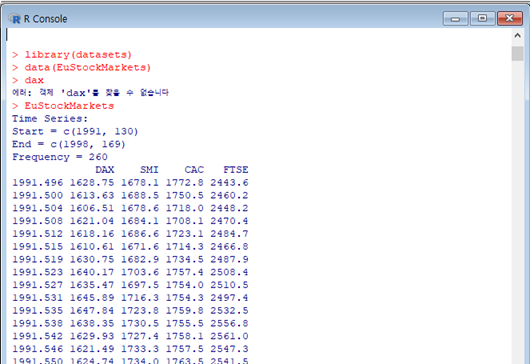
Task: Click the row label 1991.504
Action: click(38, 208)
